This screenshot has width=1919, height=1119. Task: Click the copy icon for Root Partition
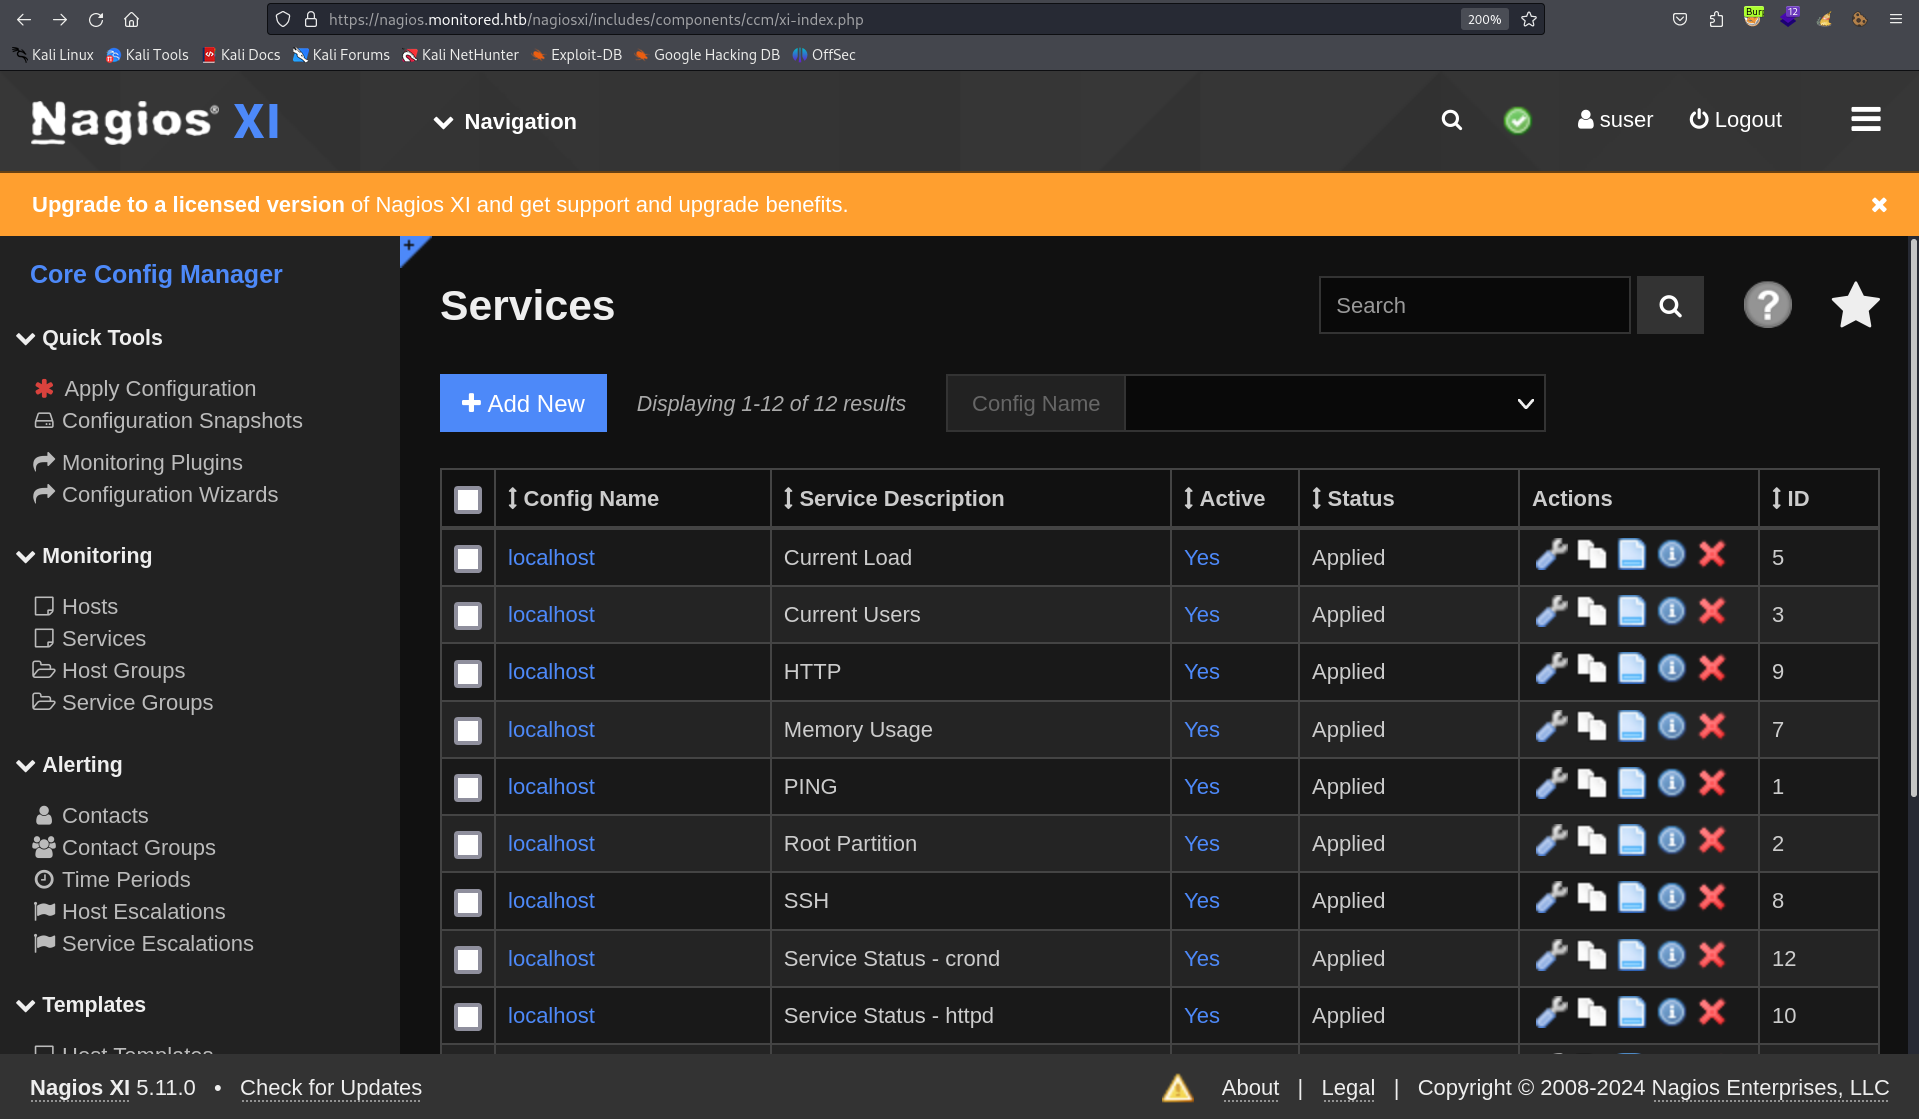pyautogui.click(x=1591, y=841)
